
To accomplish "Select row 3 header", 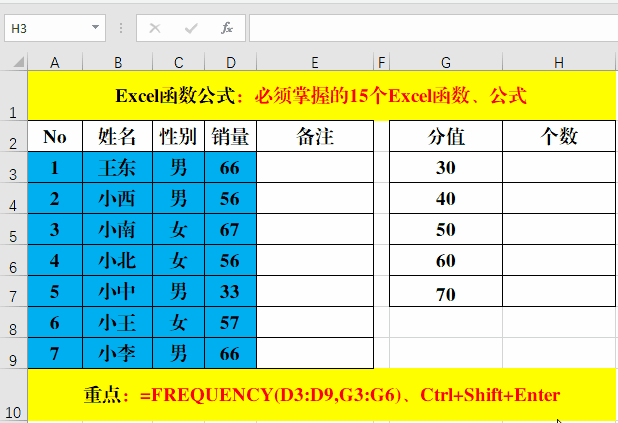I will pyautogui.click(x=13, y=167).
